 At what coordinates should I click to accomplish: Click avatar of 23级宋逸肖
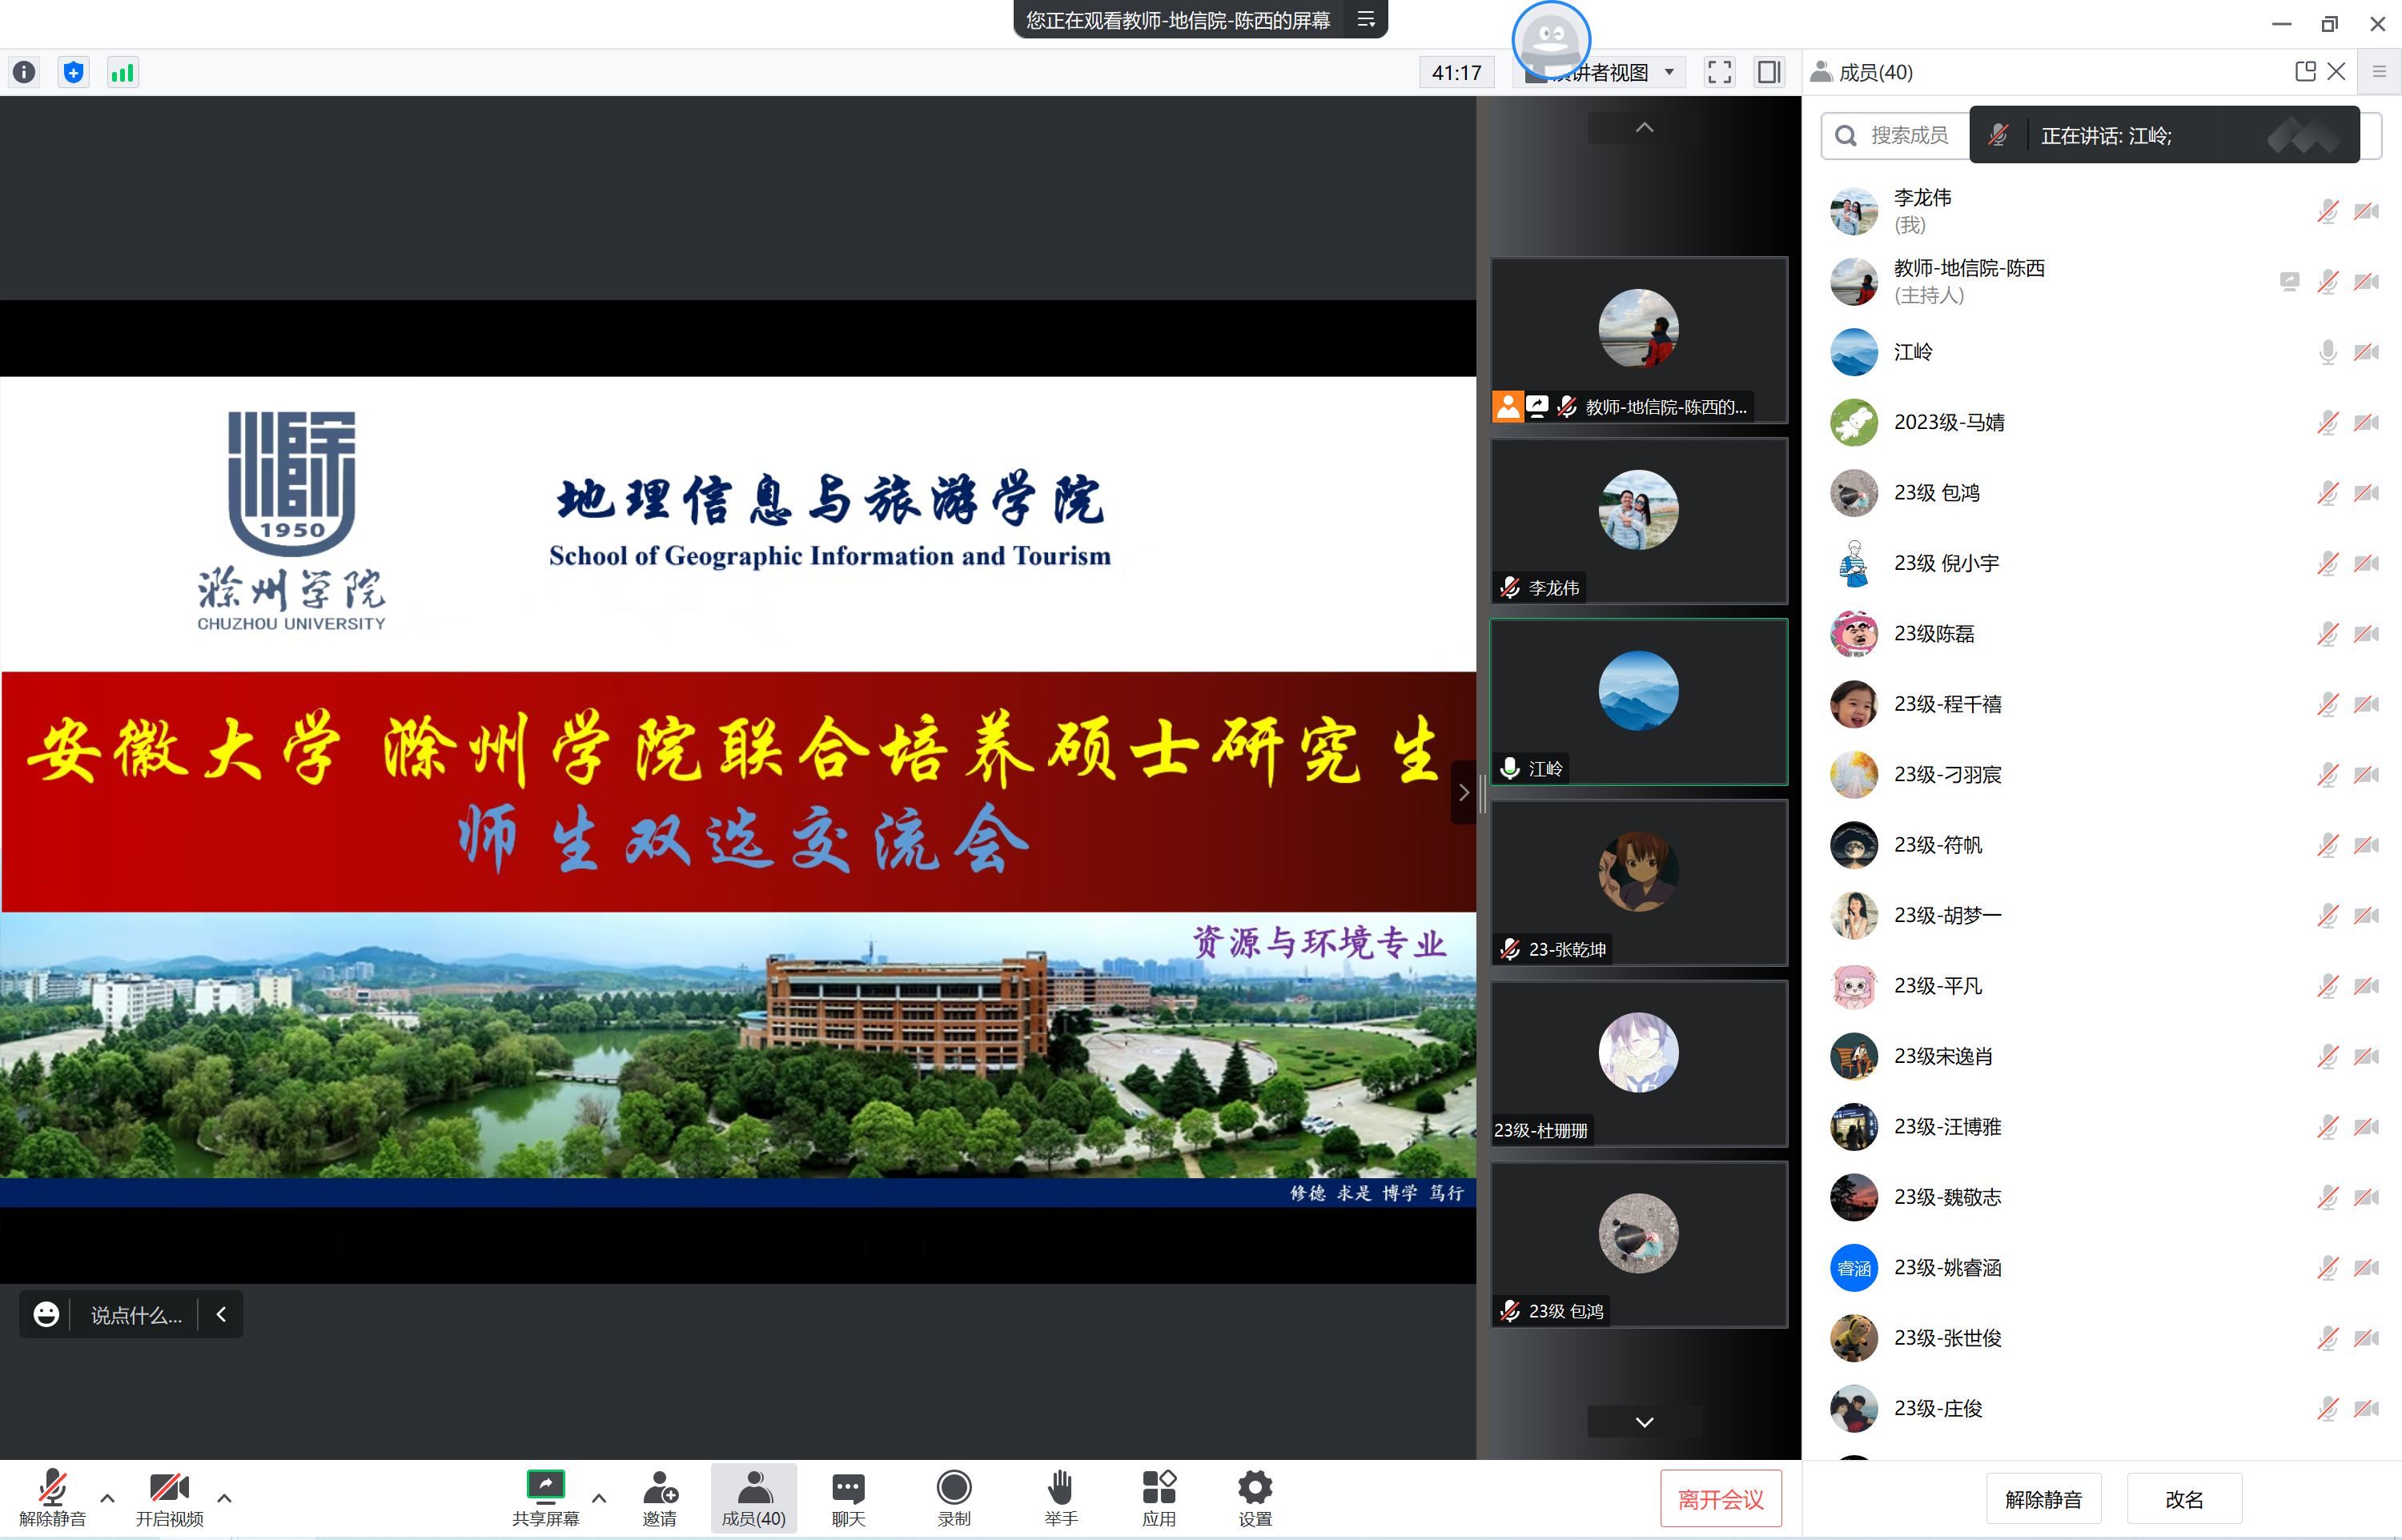[x=1853, y=1056]
